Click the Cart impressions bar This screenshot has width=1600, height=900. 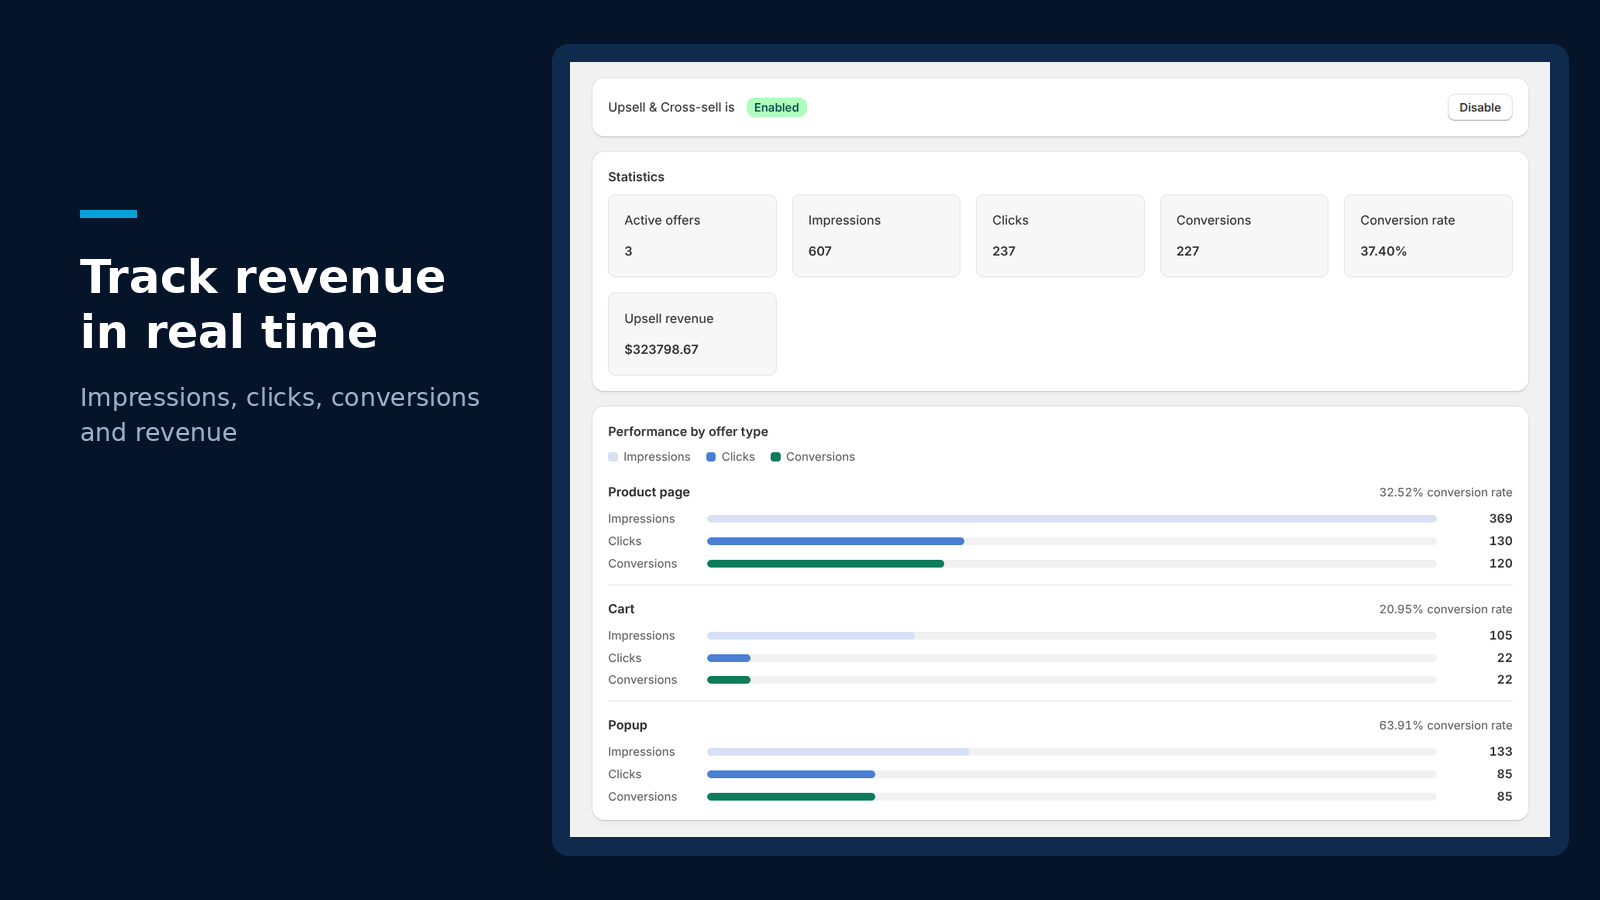(810, 636)
